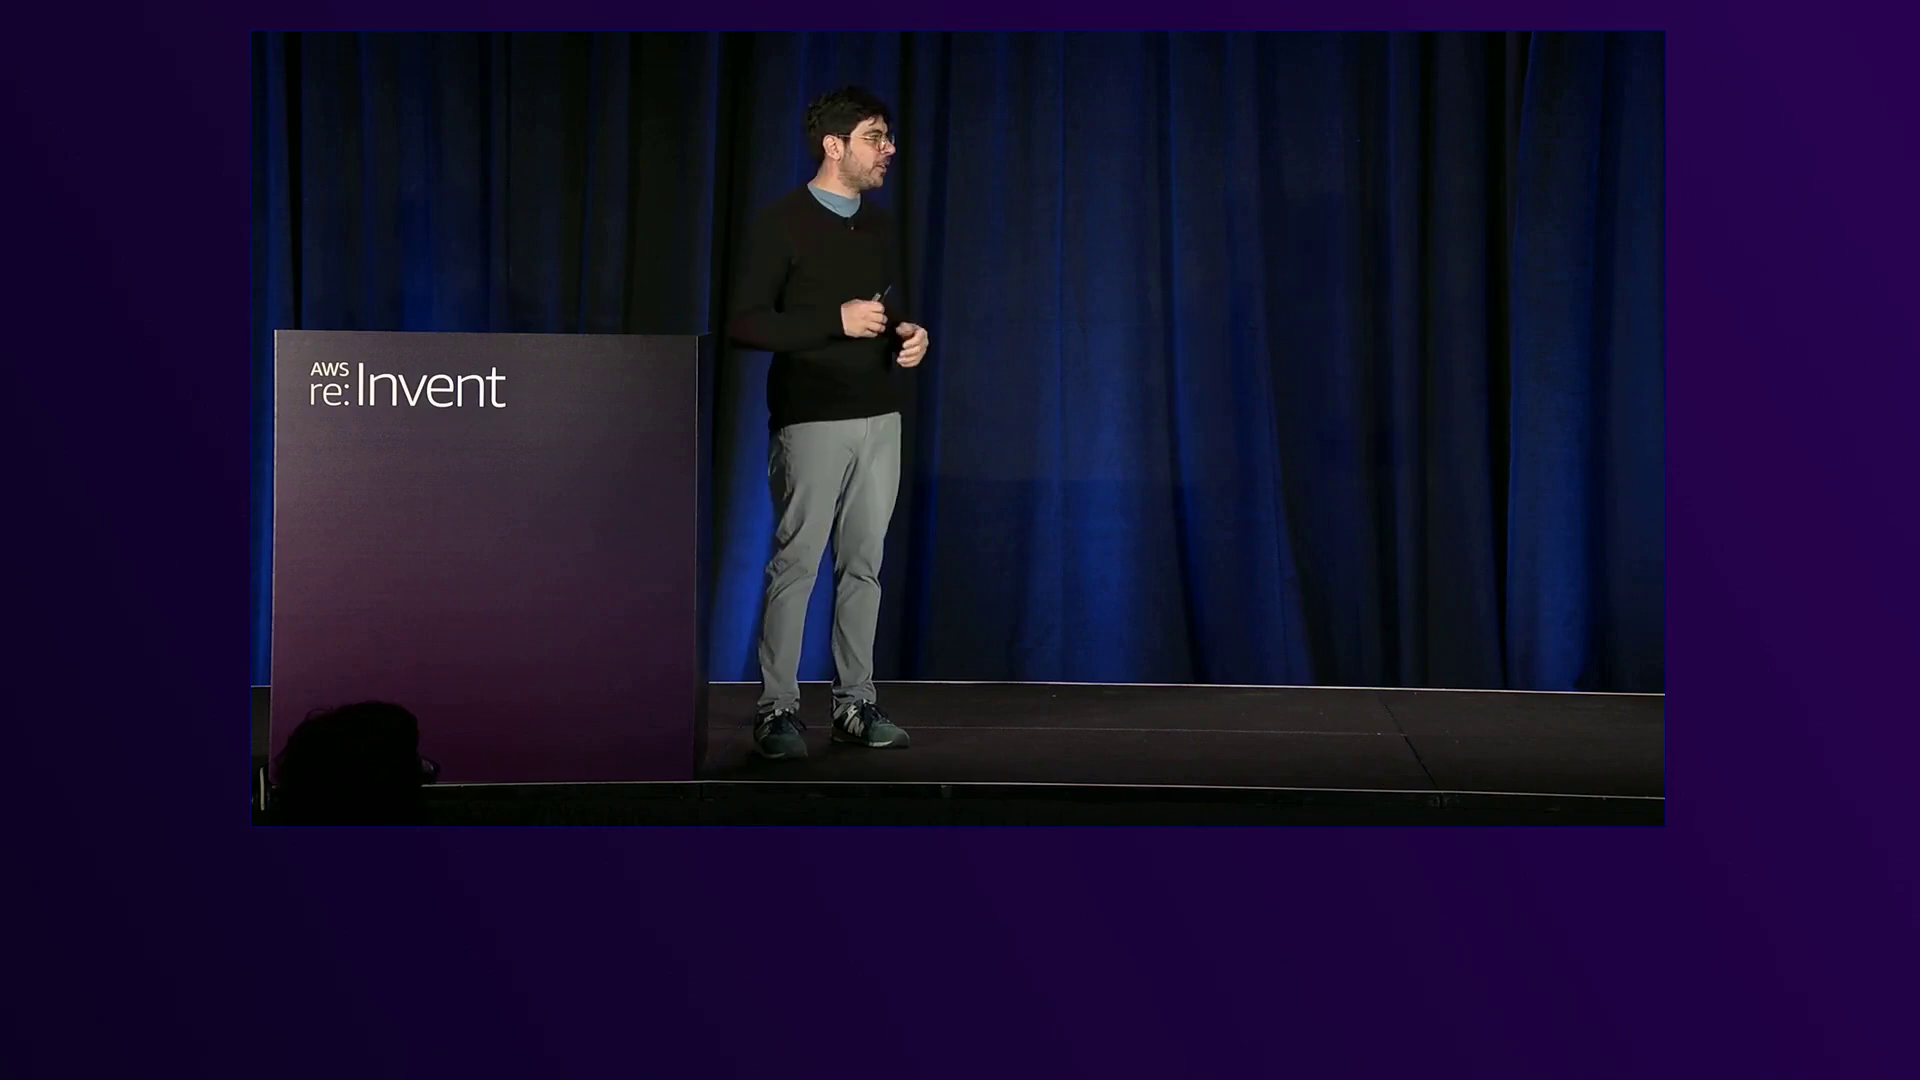This screenshot has height=1080, width=1920.
Task: Click the lapel microphone on the sweater
Action: 852,226
